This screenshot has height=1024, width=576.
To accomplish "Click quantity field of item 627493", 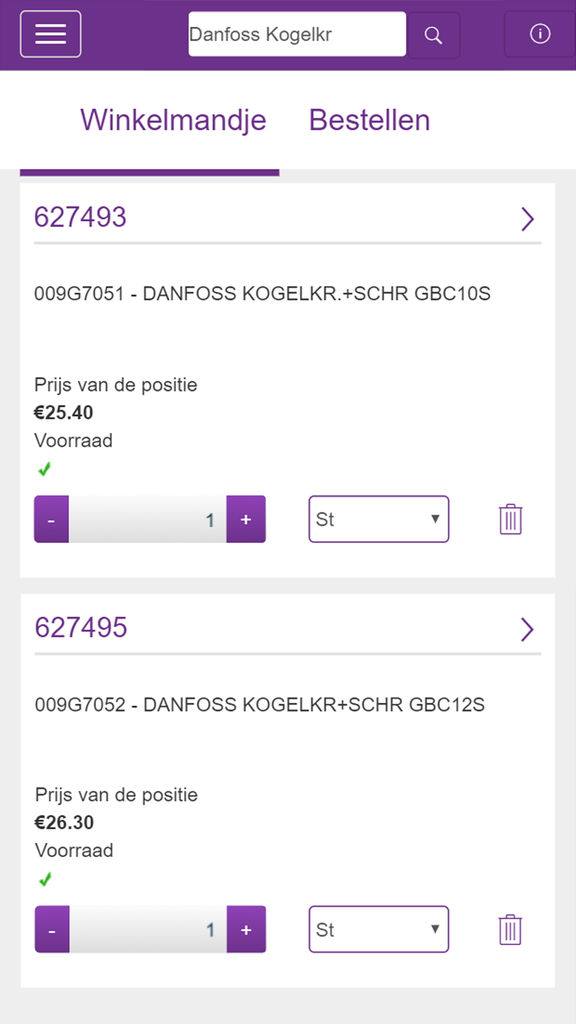I will click(148, 519).
